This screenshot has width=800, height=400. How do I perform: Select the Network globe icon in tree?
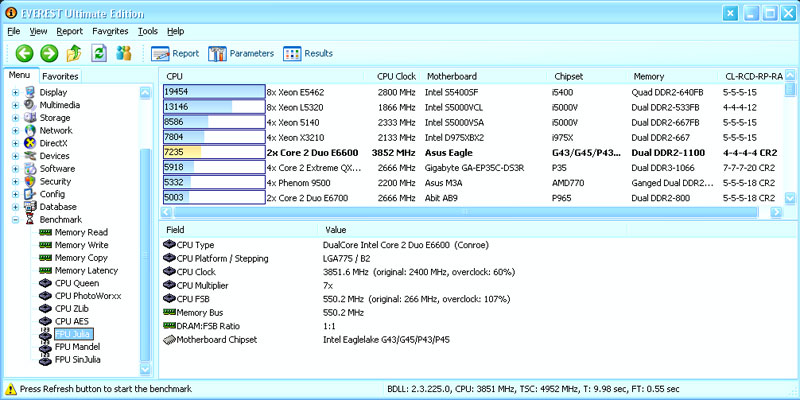click(30, 131)
